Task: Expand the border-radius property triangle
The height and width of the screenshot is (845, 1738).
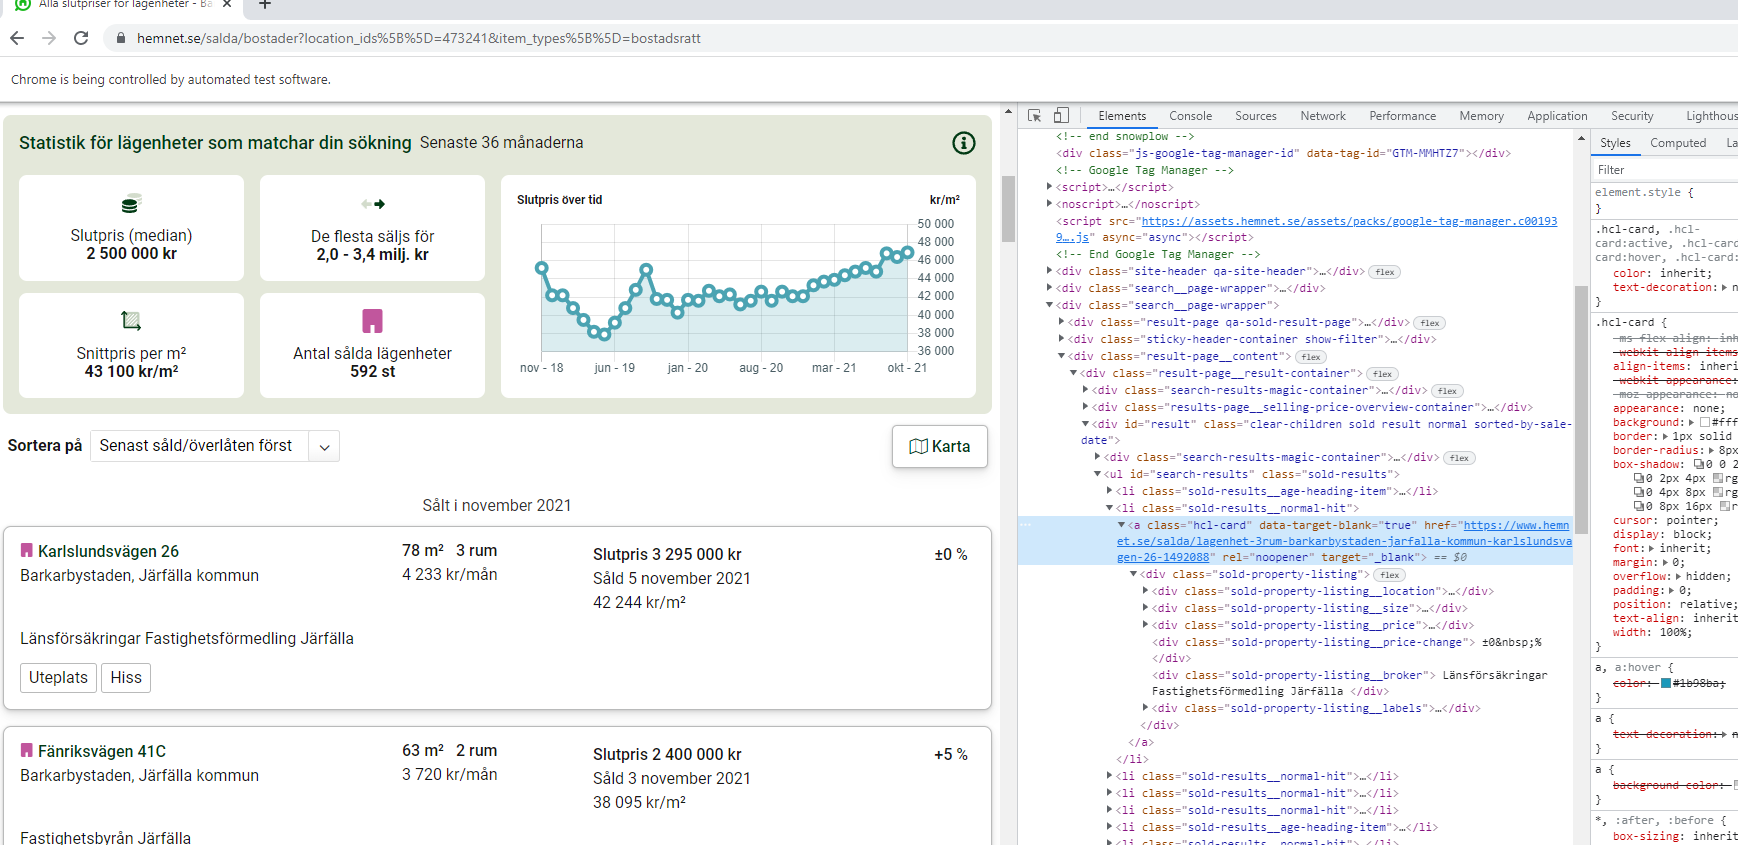Action: tap(1712, 450)
